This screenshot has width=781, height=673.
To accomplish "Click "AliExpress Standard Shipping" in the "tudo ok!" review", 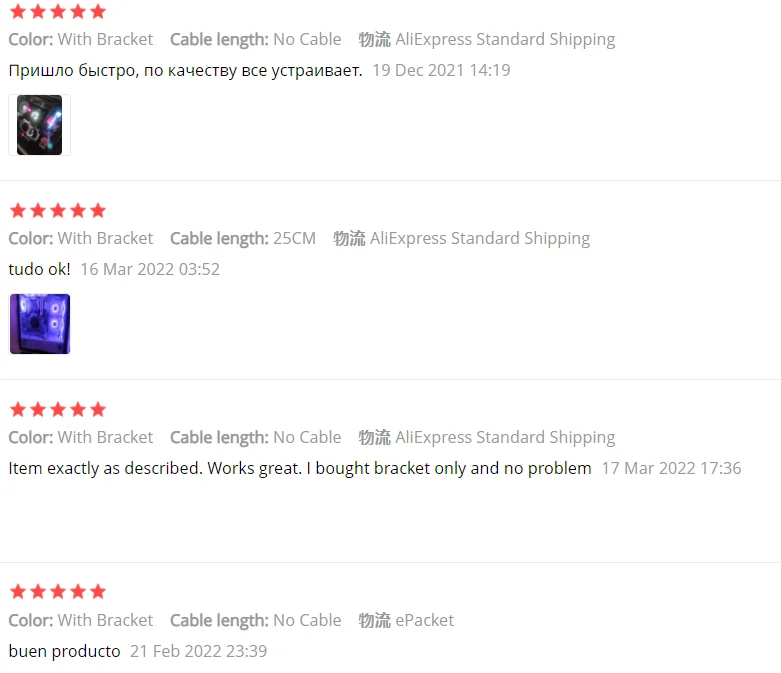I will 480,238.
